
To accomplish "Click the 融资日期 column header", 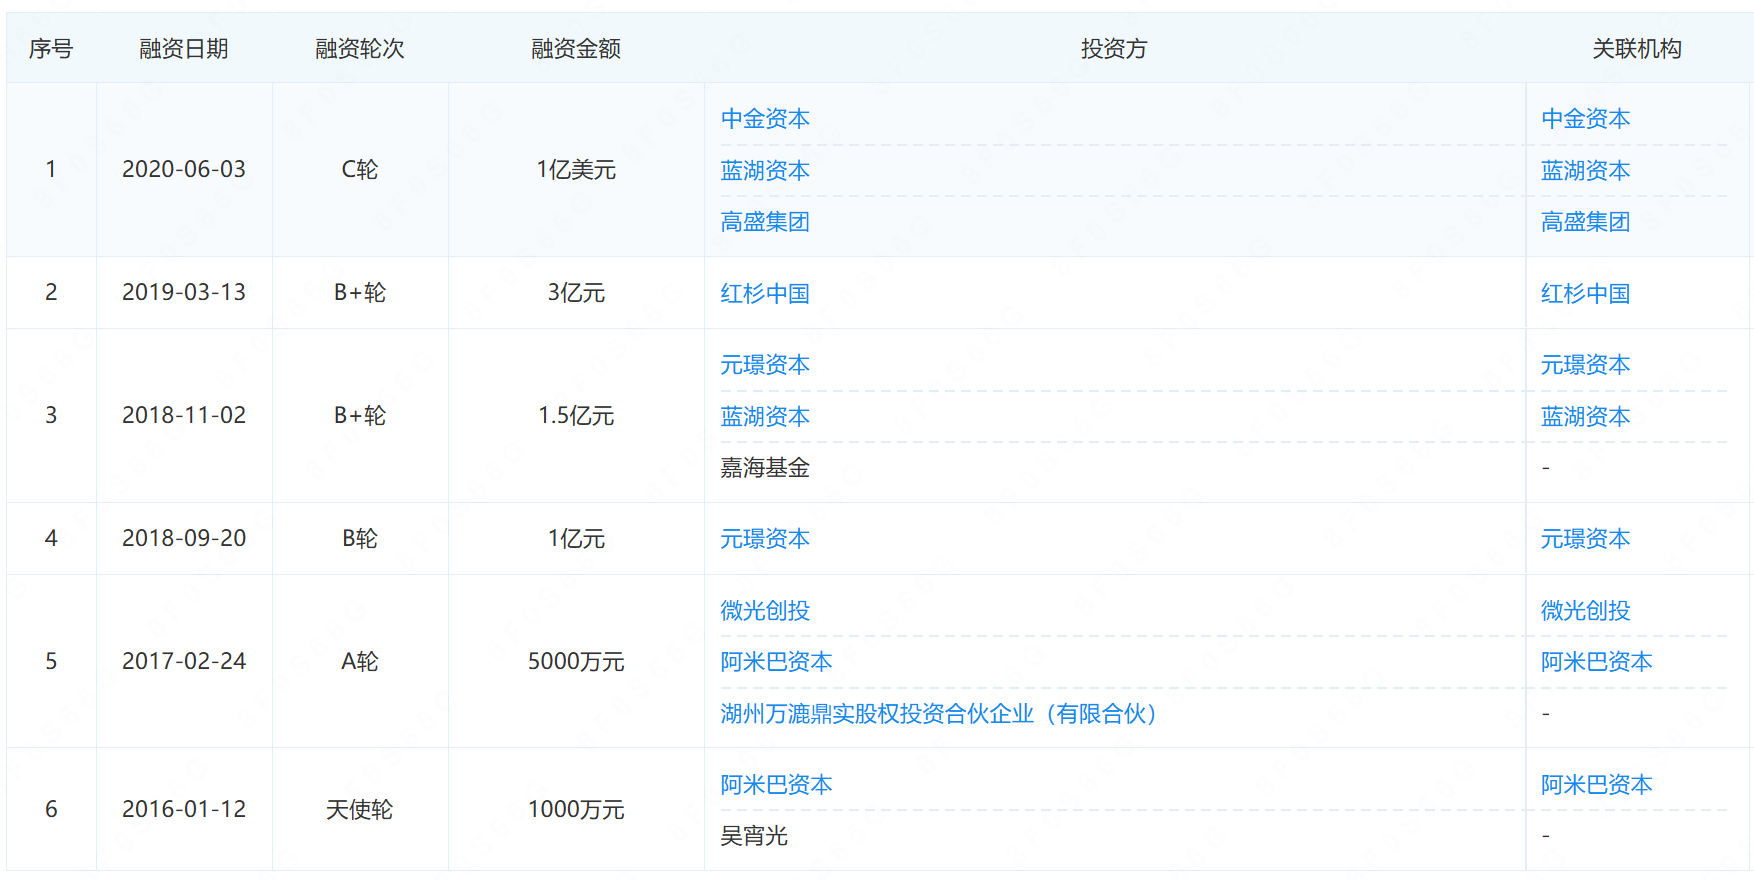I will click(x=184, y=49).
